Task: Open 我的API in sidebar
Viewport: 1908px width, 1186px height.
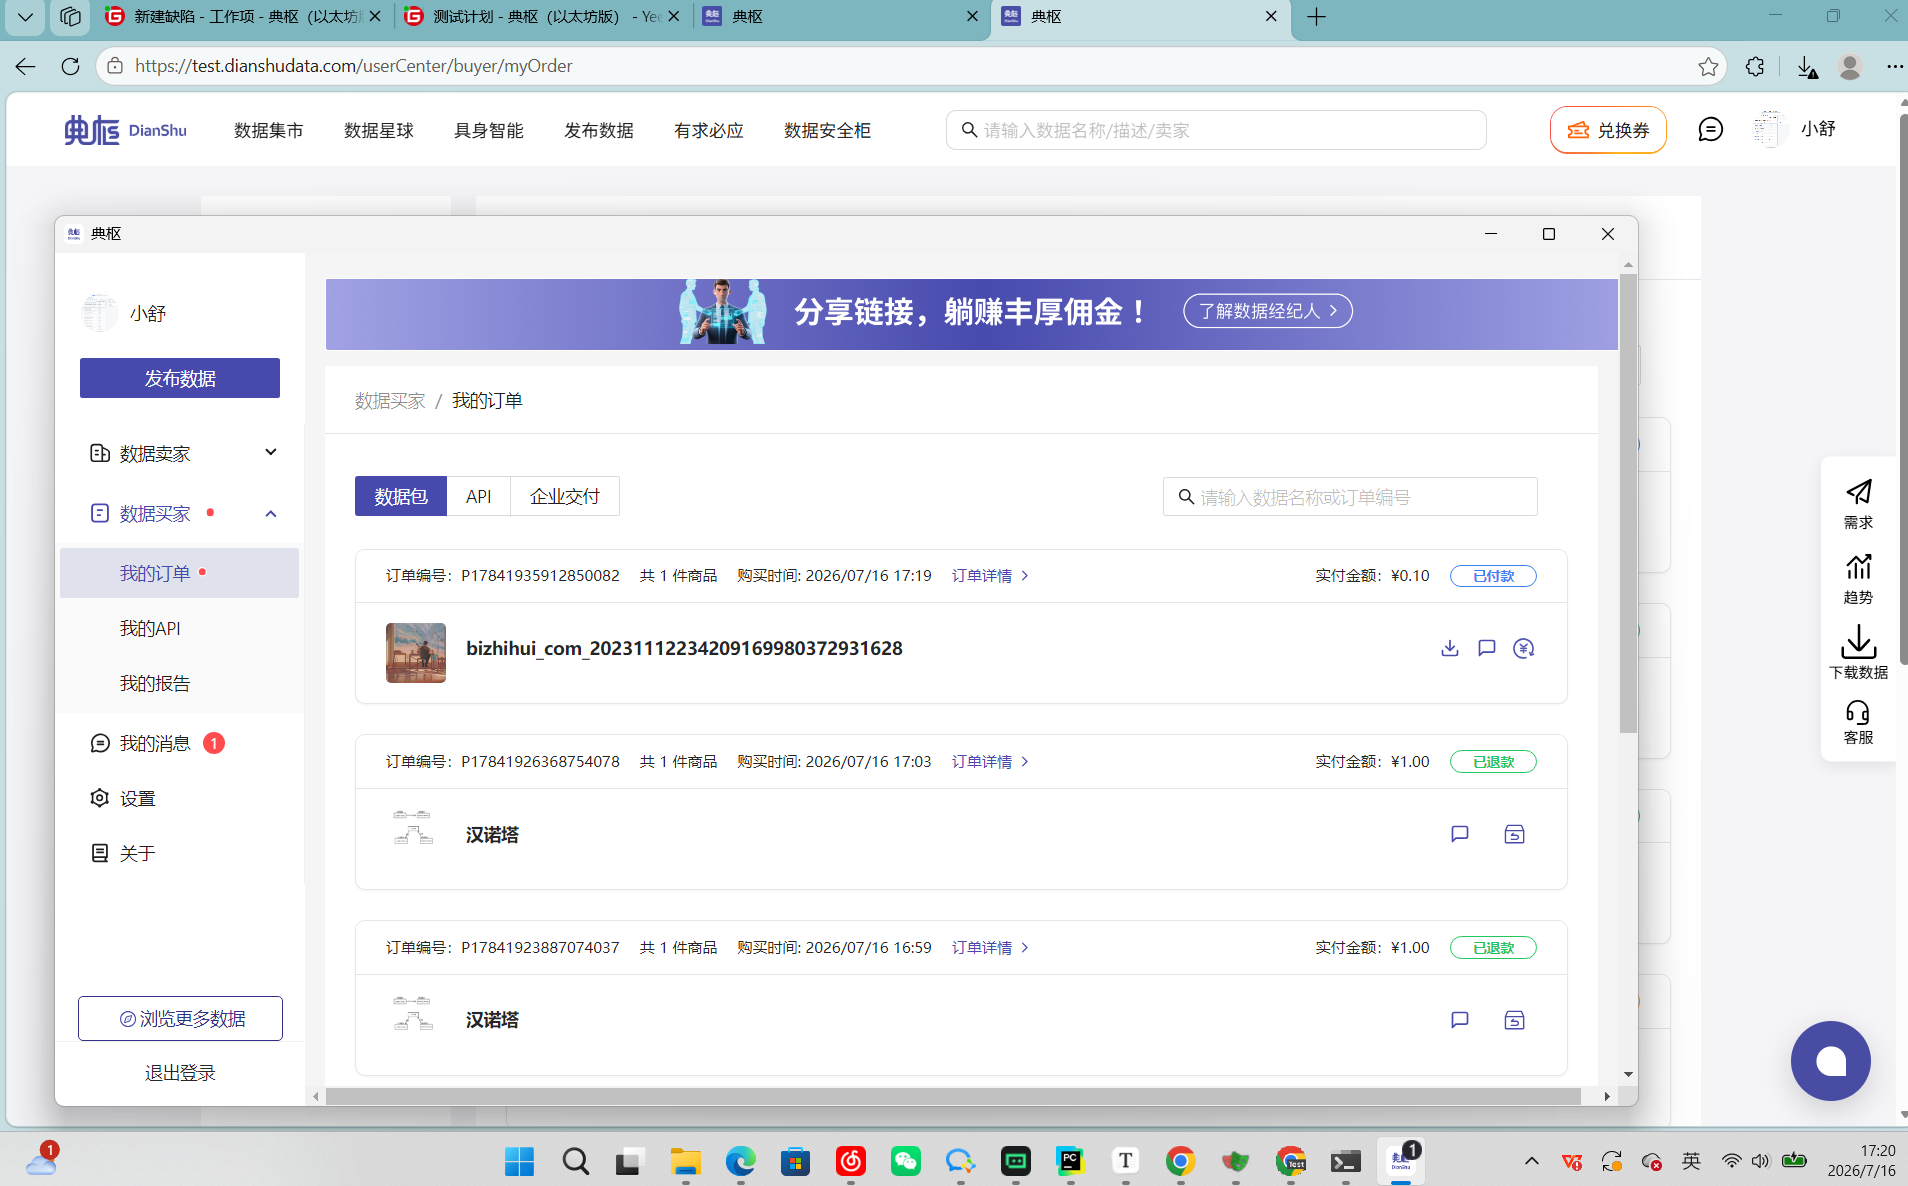Action: tap(150, 628)
